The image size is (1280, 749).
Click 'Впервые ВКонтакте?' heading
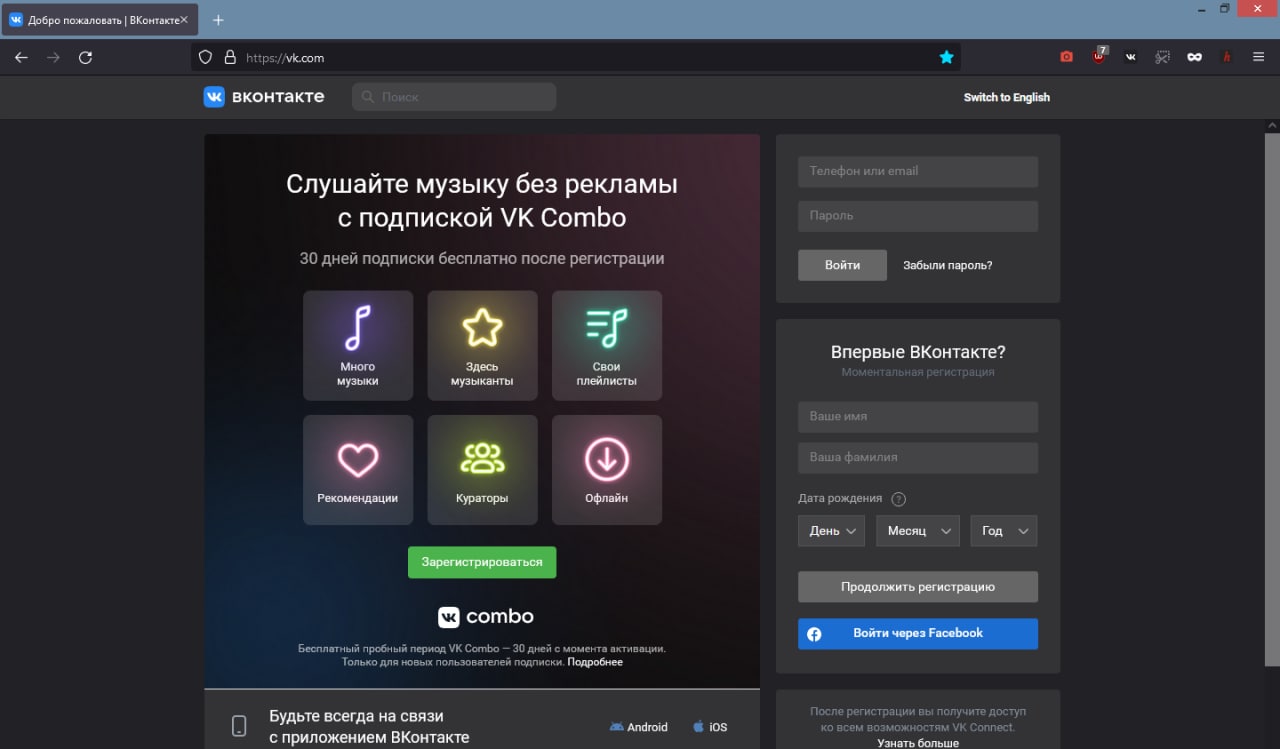click(x=918, y=352)
